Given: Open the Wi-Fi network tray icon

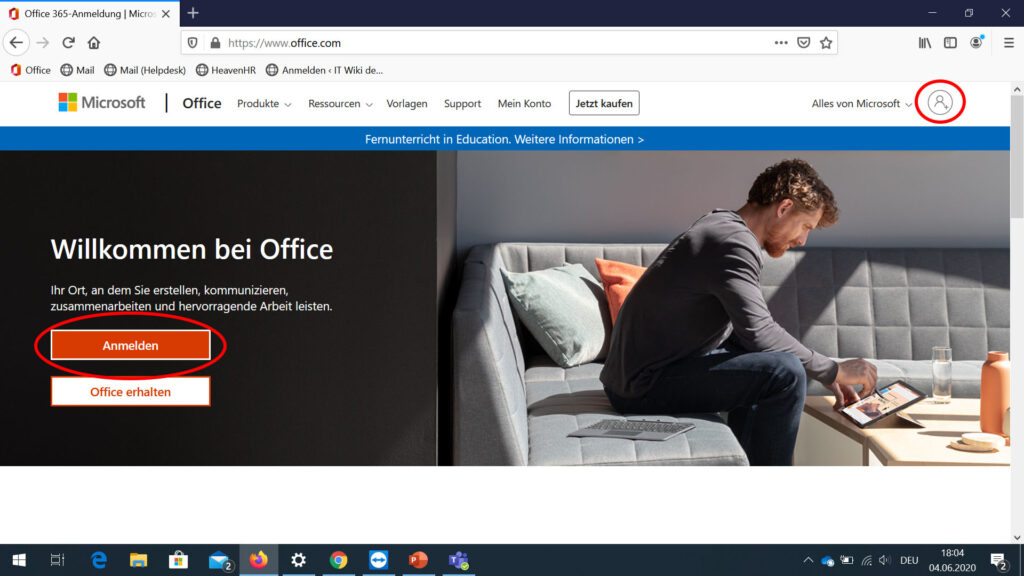Looking at the screenshot, I should (867, 560).
